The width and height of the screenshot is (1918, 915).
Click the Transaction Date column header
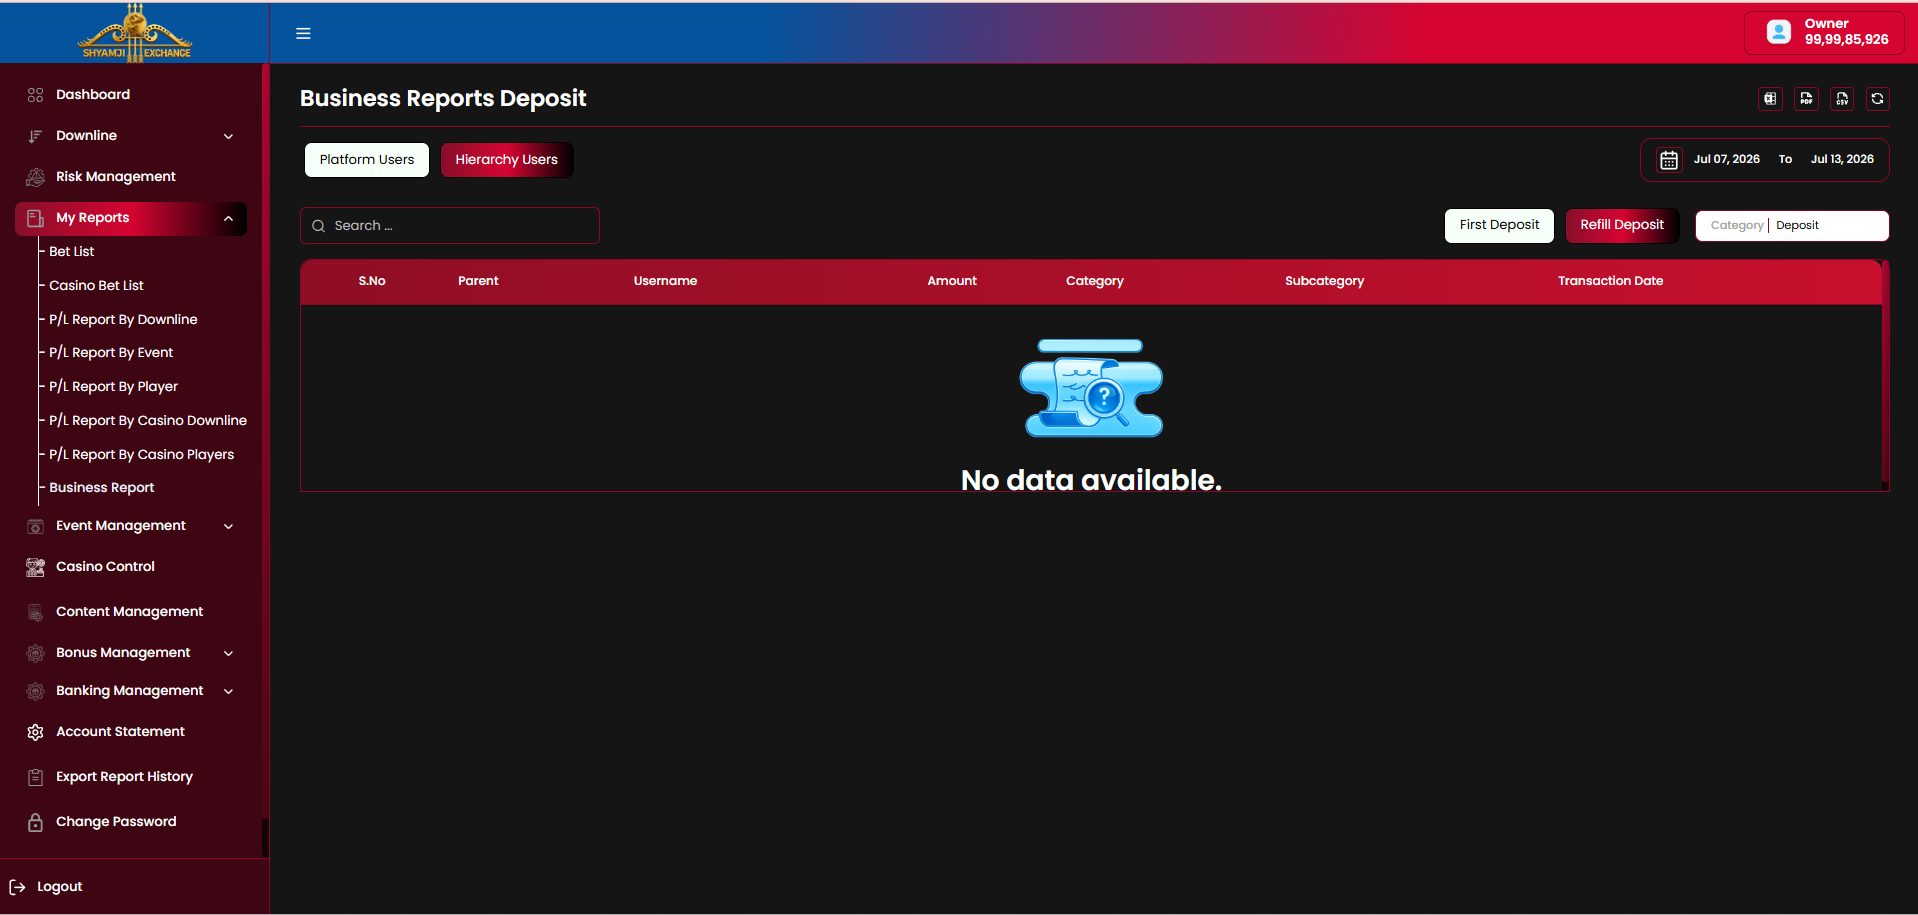[x=1610, y=281]
